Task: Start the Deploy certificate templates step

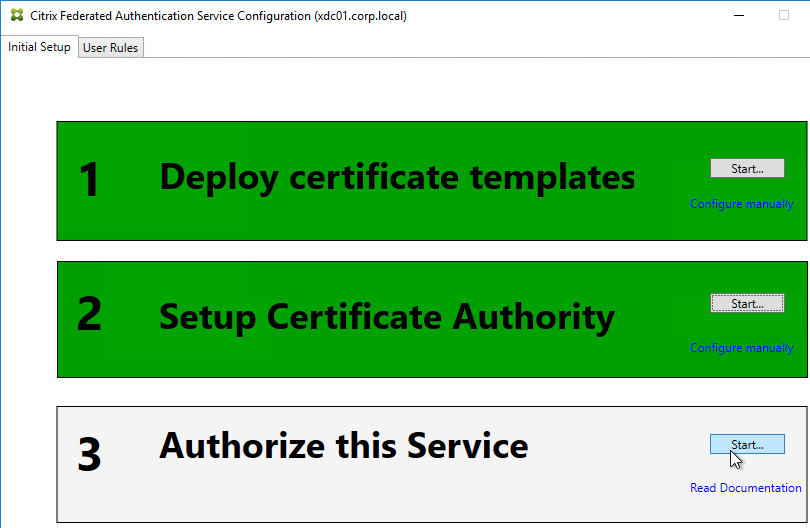Action: click(x=747, y=168)
